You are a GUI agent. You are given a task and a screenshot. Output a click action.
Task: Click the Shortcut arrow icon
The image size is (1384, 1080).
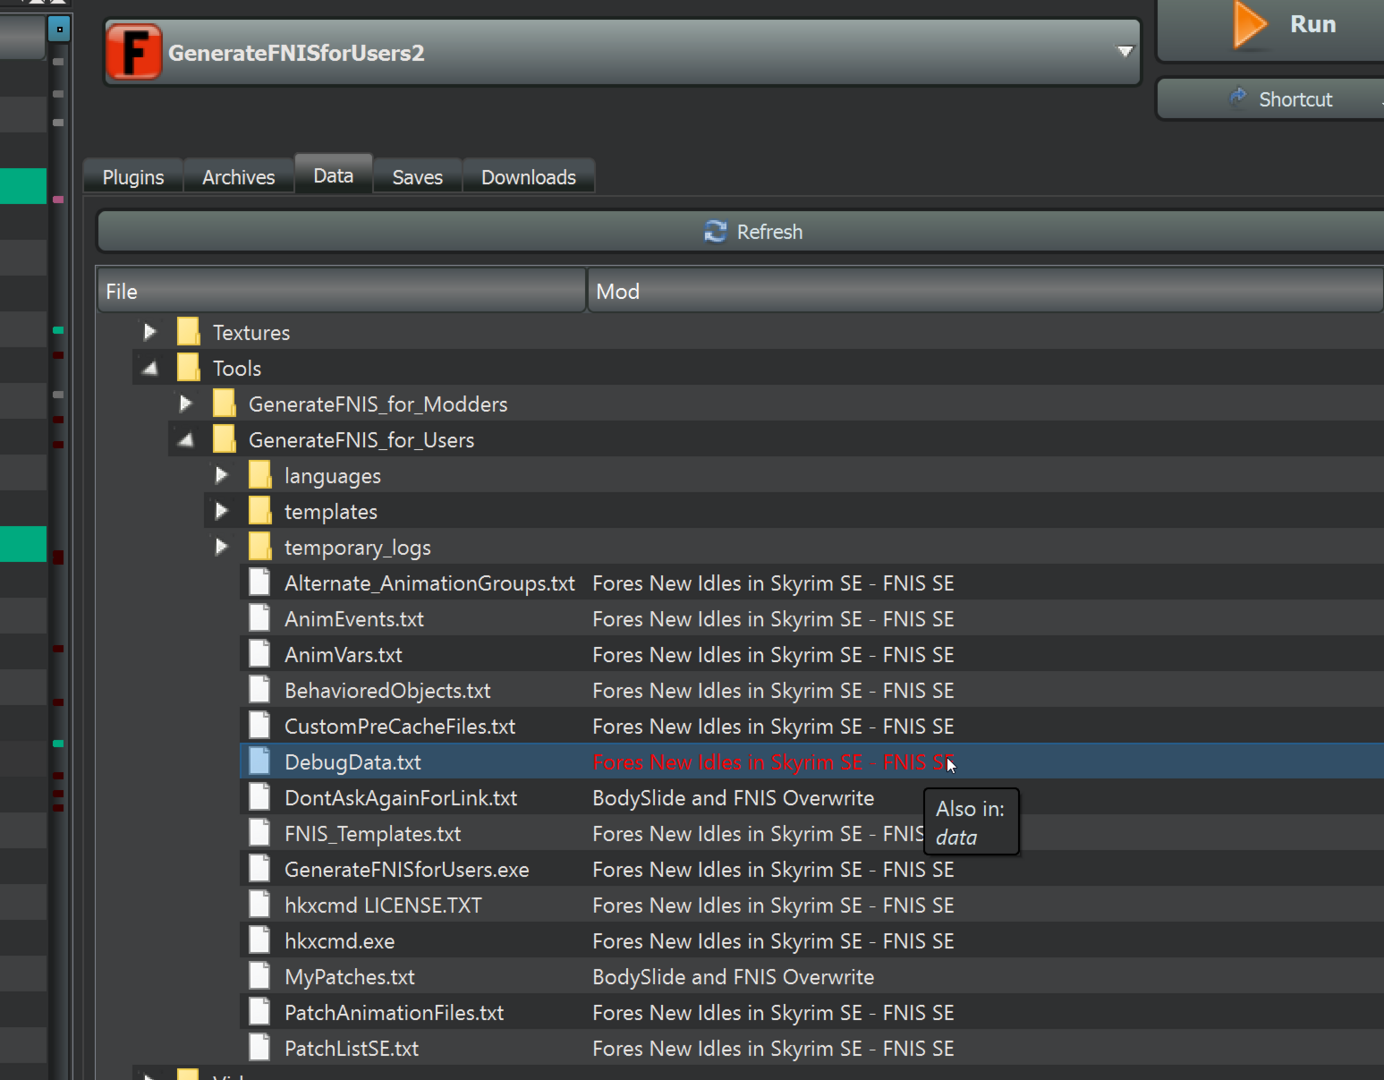[1238, 96]
